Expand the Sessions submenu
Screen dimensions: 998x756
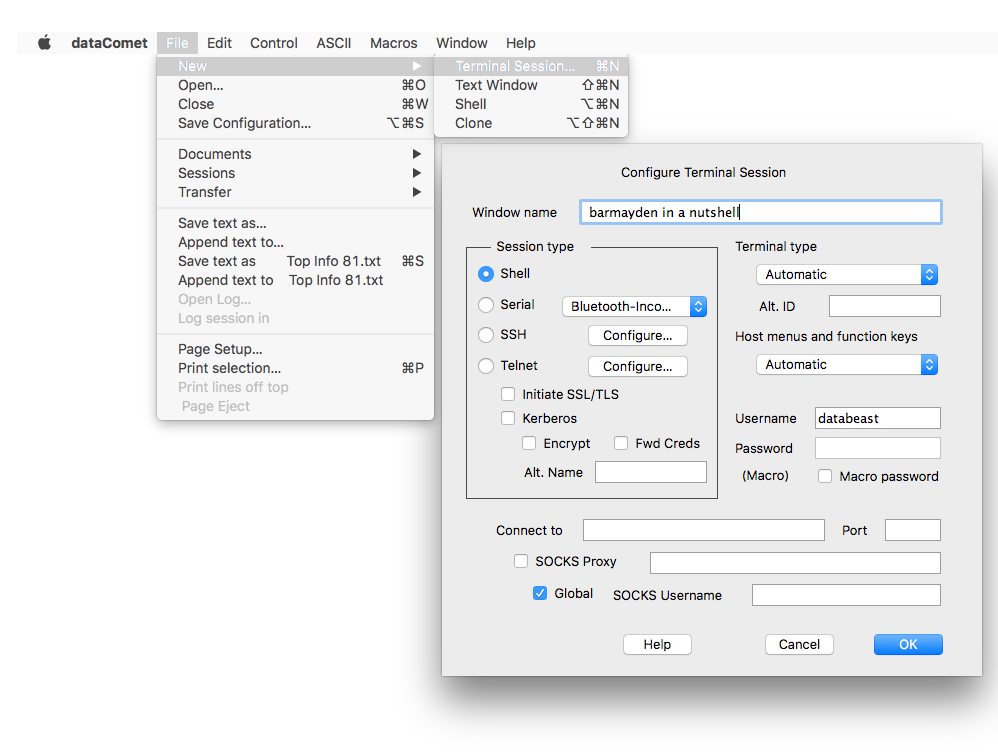pyautogui.click(x=295, y=173)
